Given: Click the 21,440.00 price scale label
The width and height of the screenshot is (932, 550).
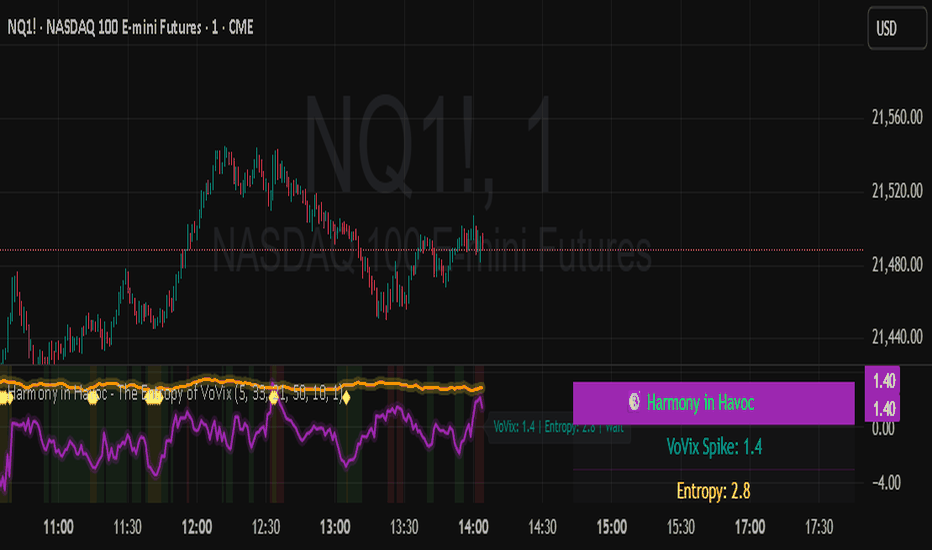Looking at the screenshot, I should [x=897, y=337].
